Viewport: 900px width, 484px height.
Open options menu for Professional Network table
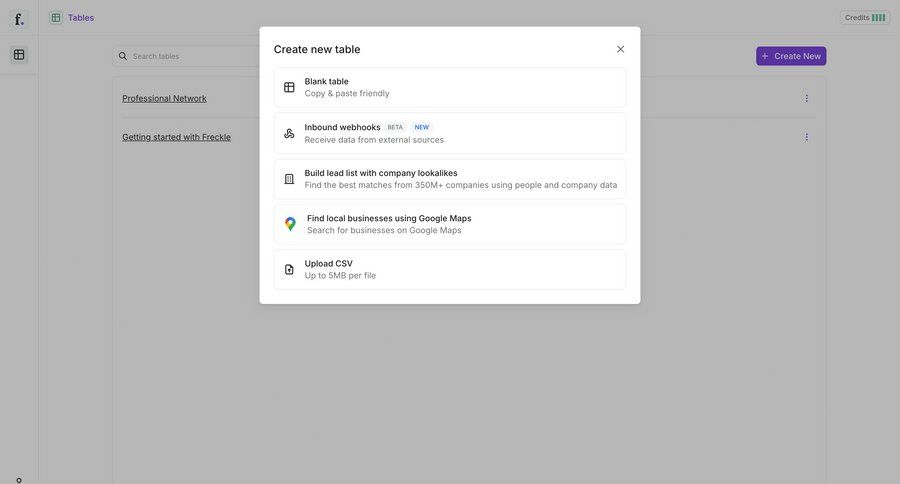click(806, 98)
